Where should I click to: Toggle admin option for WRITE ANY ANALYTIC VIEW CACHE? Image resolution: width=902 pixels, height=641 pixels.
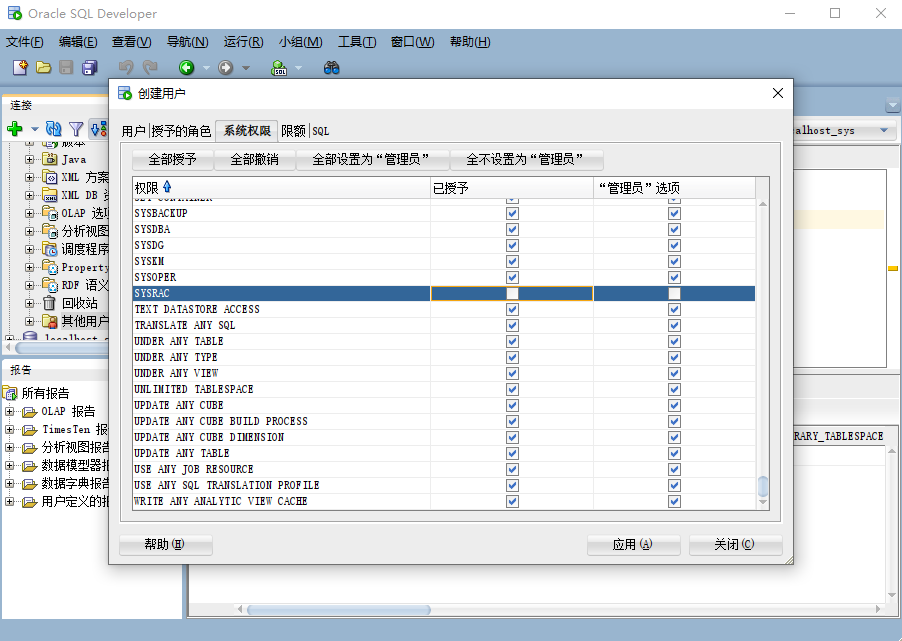(674, 502)
